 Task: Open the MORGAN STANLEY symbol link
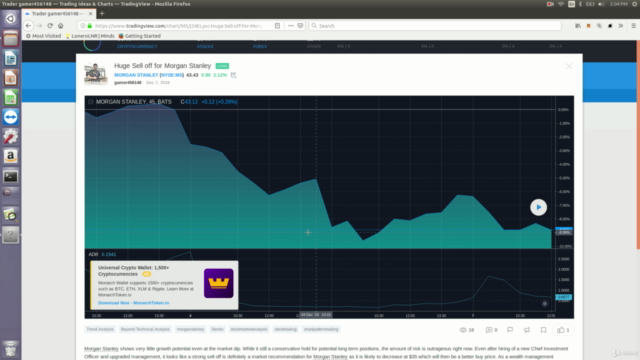tap(136, 75)
